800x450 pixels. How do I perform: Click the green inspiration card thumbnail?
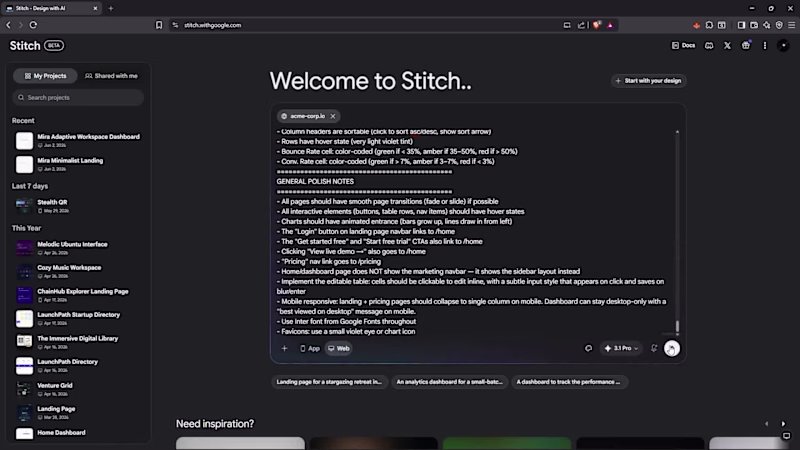[x=507, y=443]
